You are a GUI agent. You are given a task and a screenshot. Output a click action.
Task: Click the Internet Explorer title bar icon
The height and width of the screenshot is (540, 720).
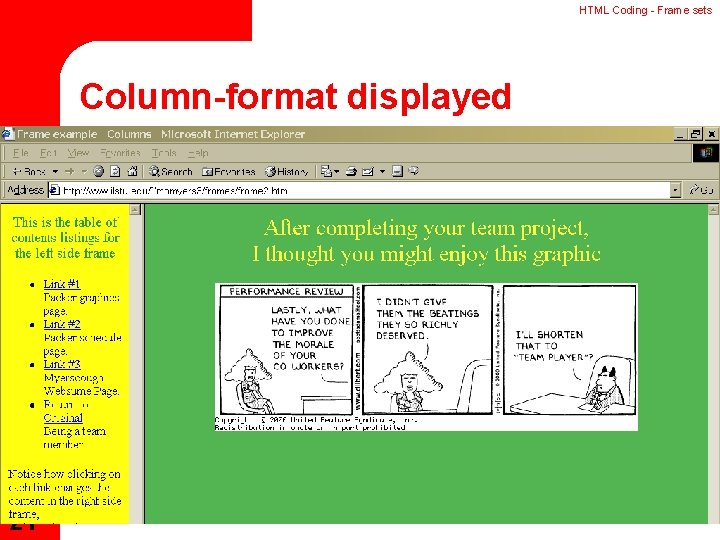[7, 134]
